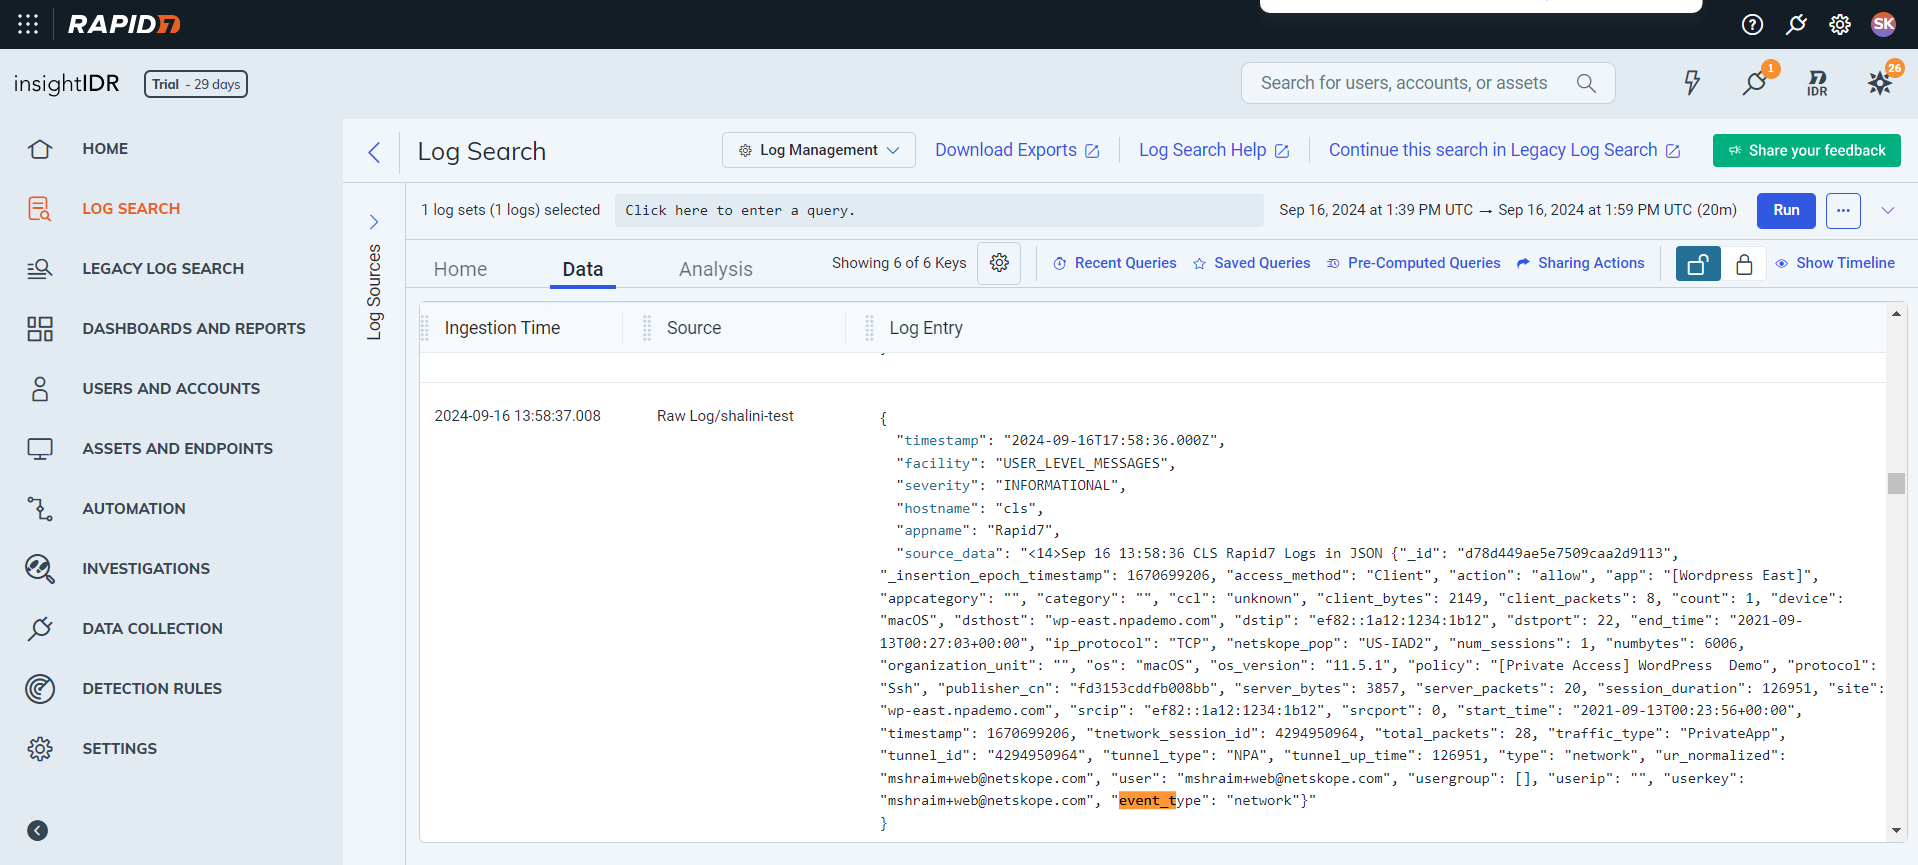Screen dimensions: 1918x865
Task: Click the Investigations sidebar icon
Action: pyautogui.click(x=40, y=569)
